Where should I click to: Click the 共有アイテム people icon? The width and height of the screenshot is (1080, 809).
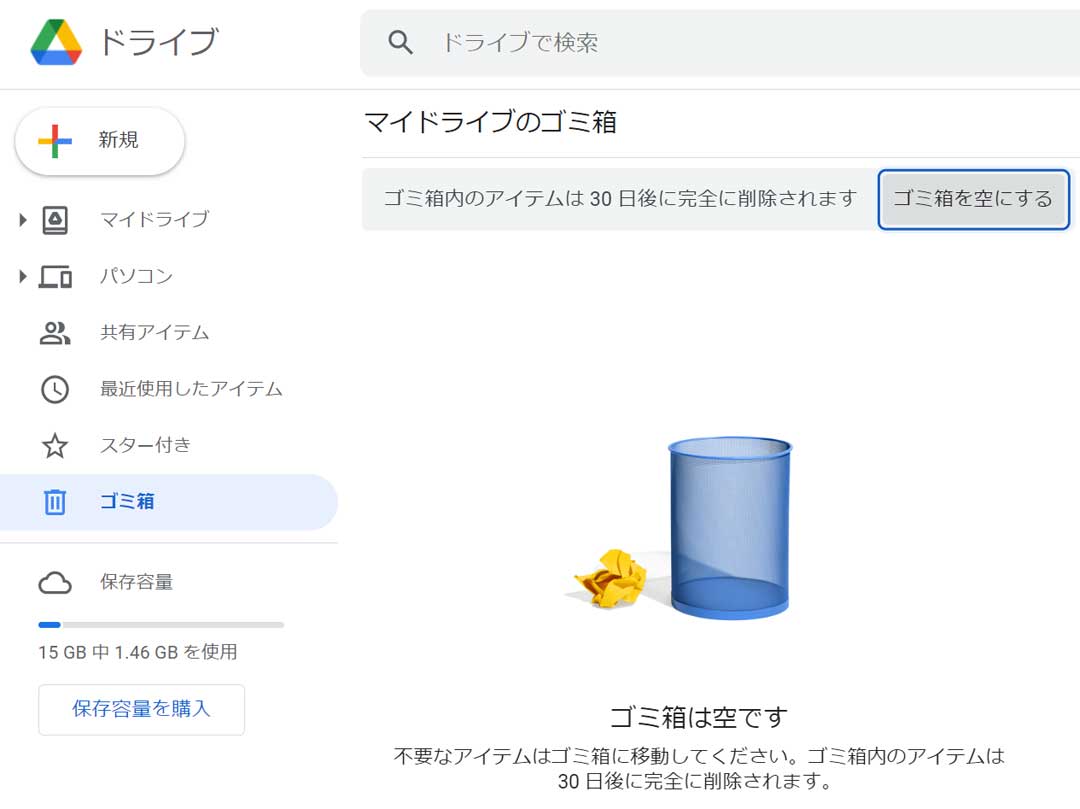55,333
